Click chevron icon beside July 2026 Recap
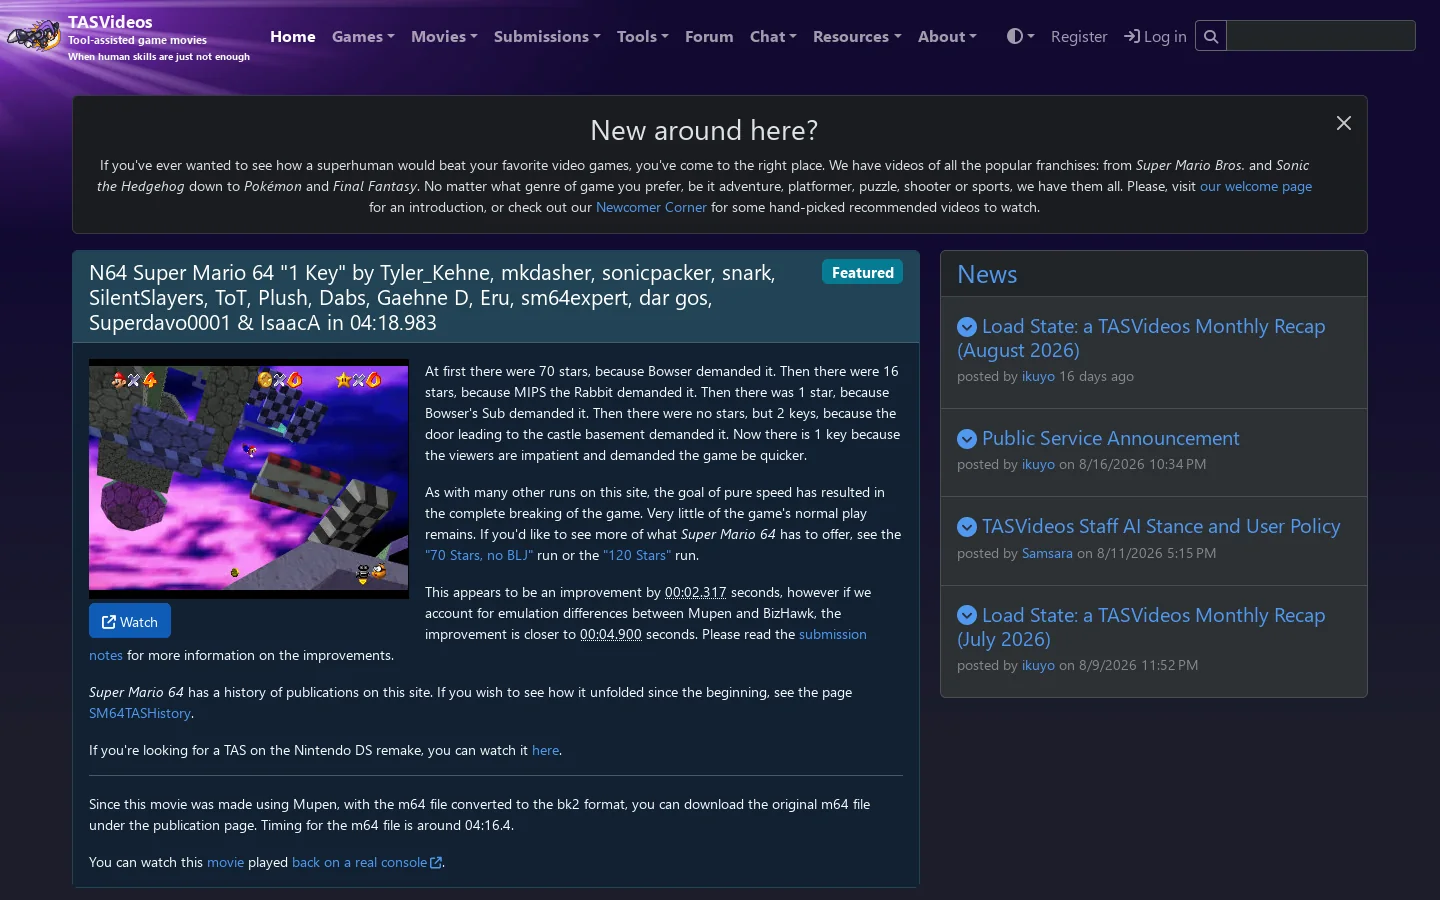The width and height of the screenshot is (1440, 900). [967, 616]
